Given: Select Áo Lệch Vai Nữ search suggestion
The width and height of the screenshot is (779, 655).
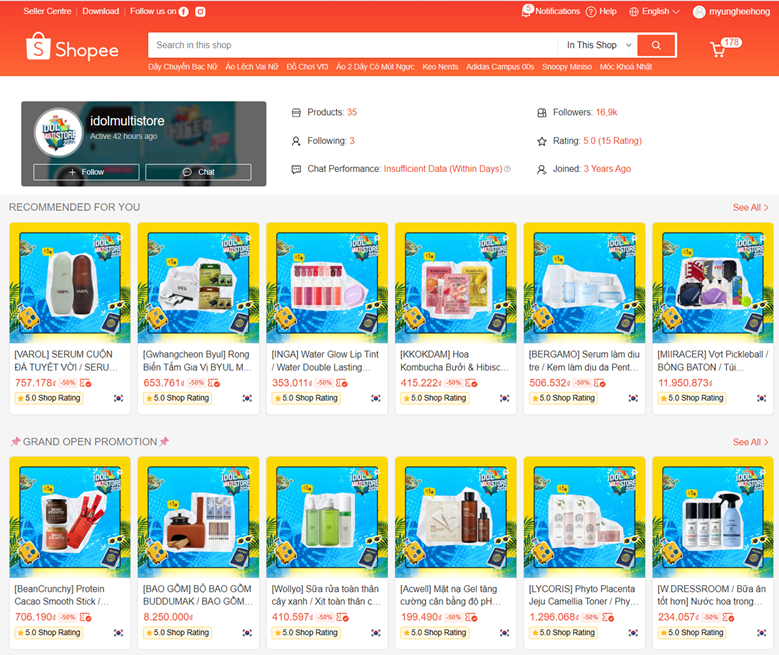Looking at the screenshot, I should [x=252, y=67].
